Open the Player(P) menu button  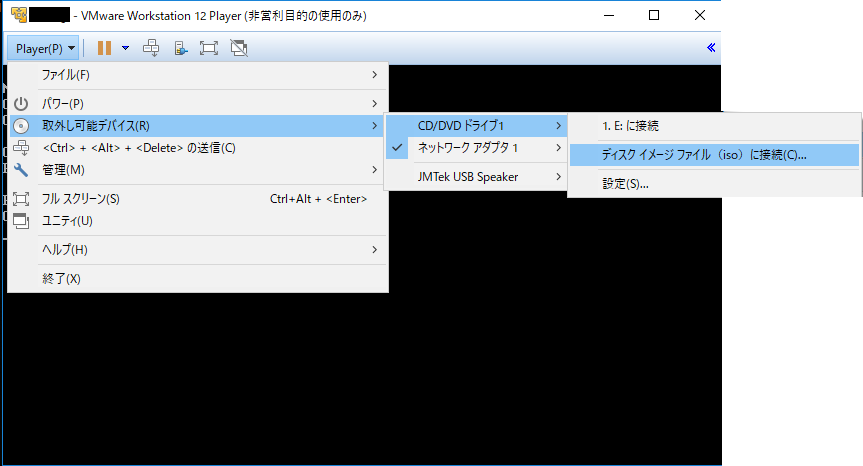tap(44, 48)
